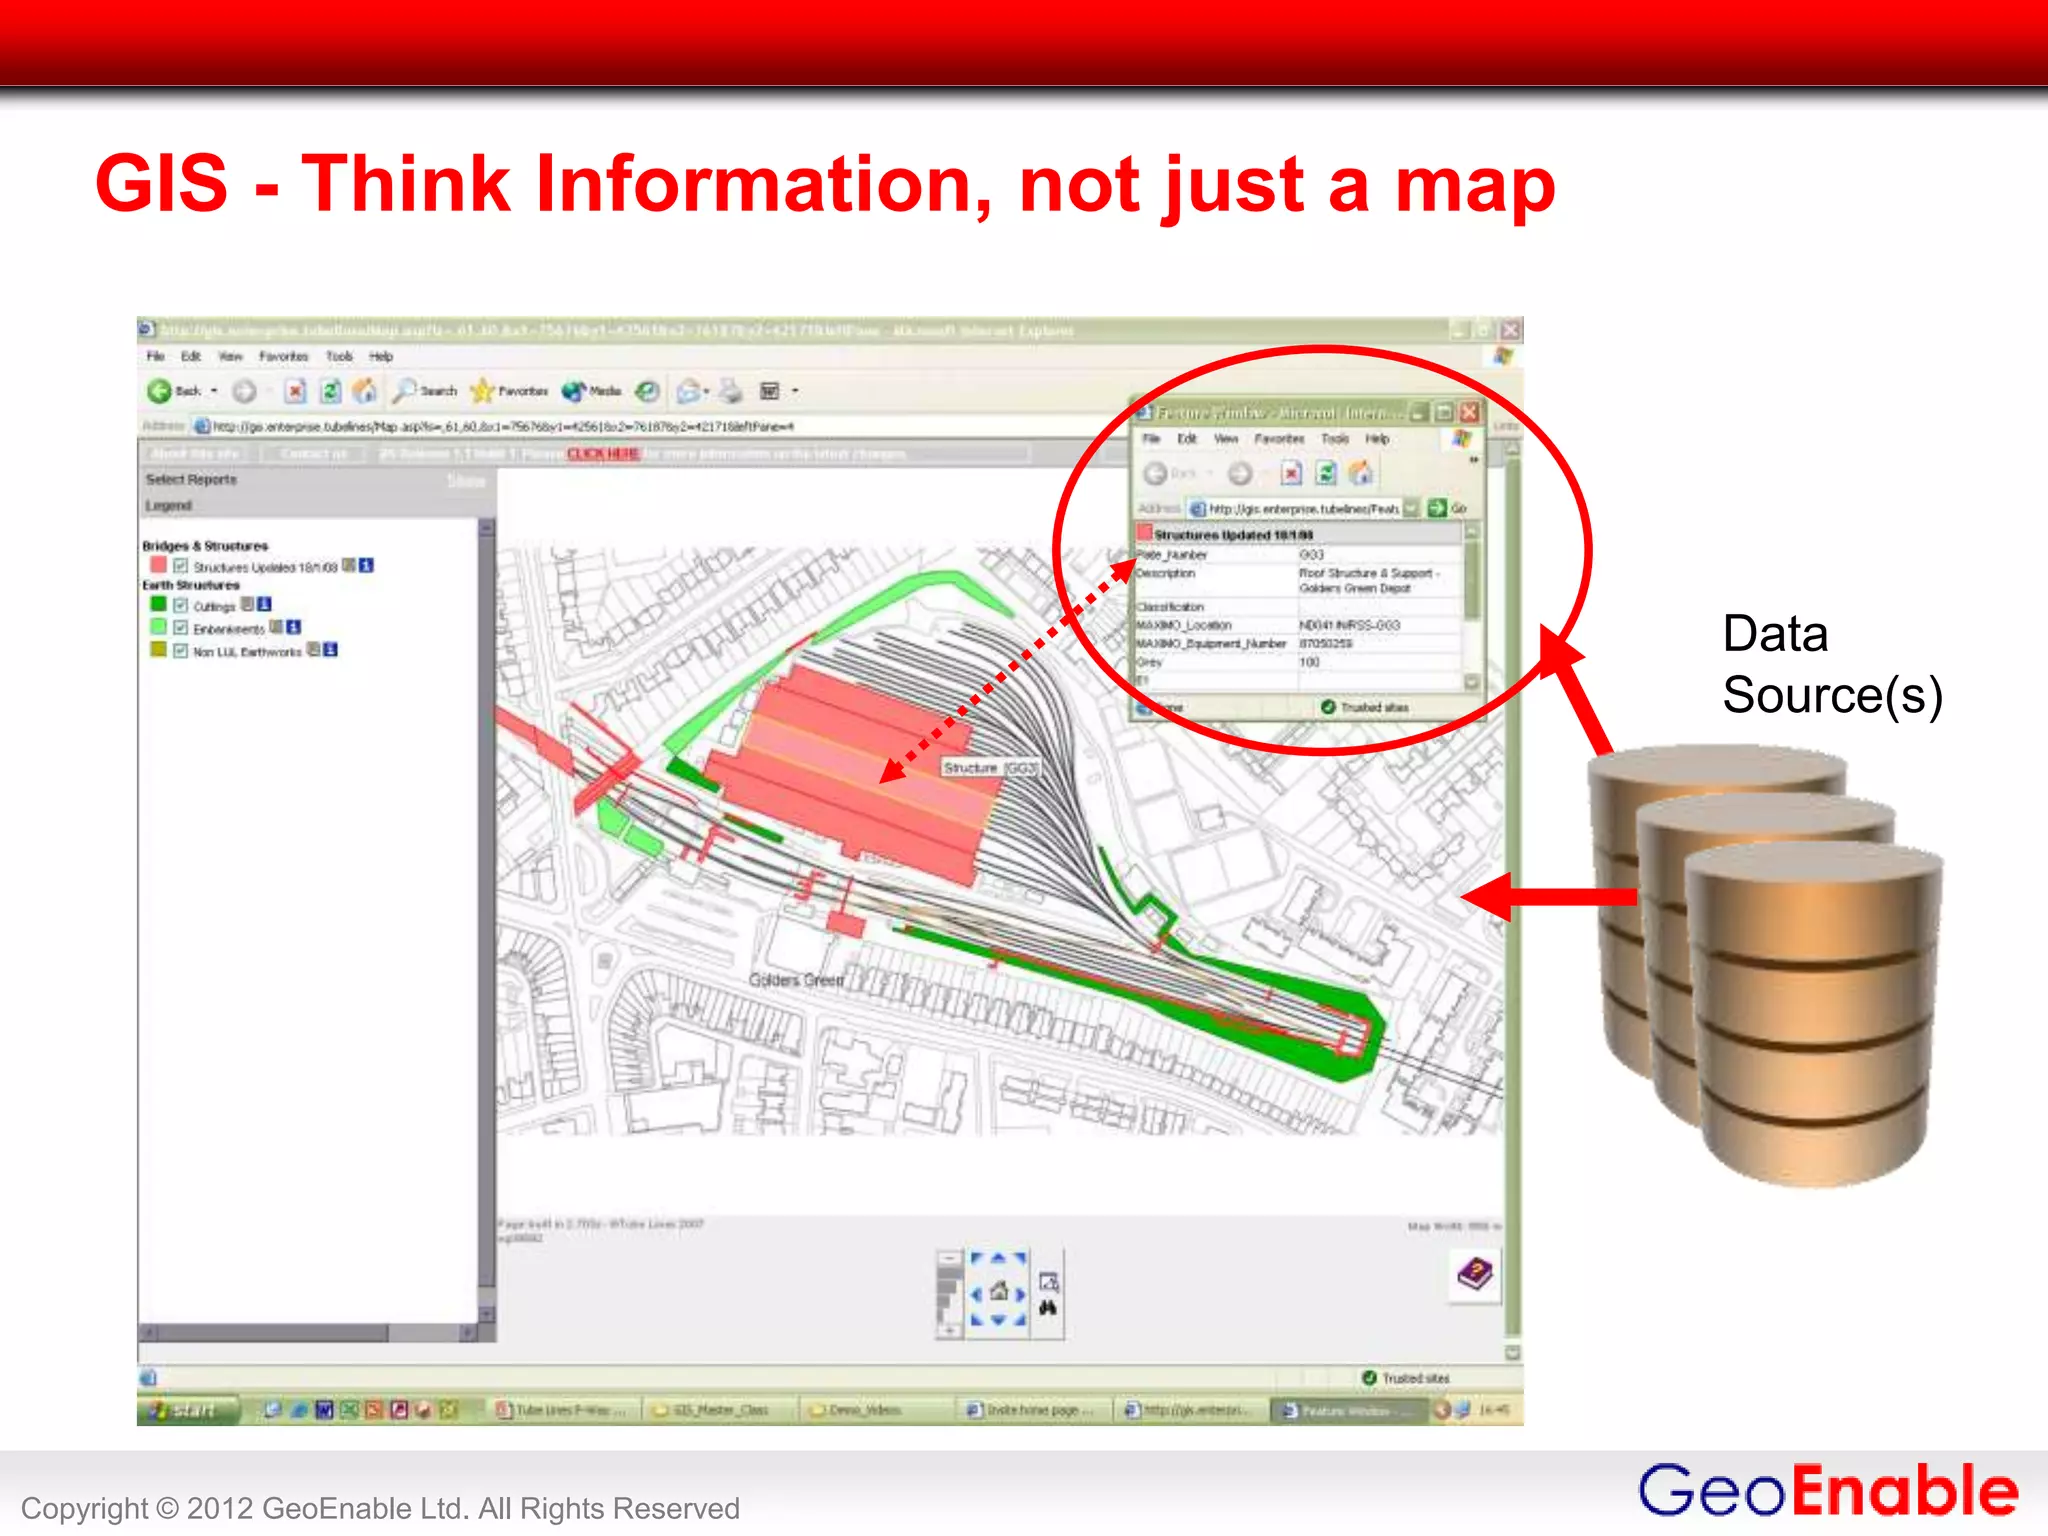2048x1536 pixels.
Task: Click the Structure GG3 map label
Action: tap(991, 767)
